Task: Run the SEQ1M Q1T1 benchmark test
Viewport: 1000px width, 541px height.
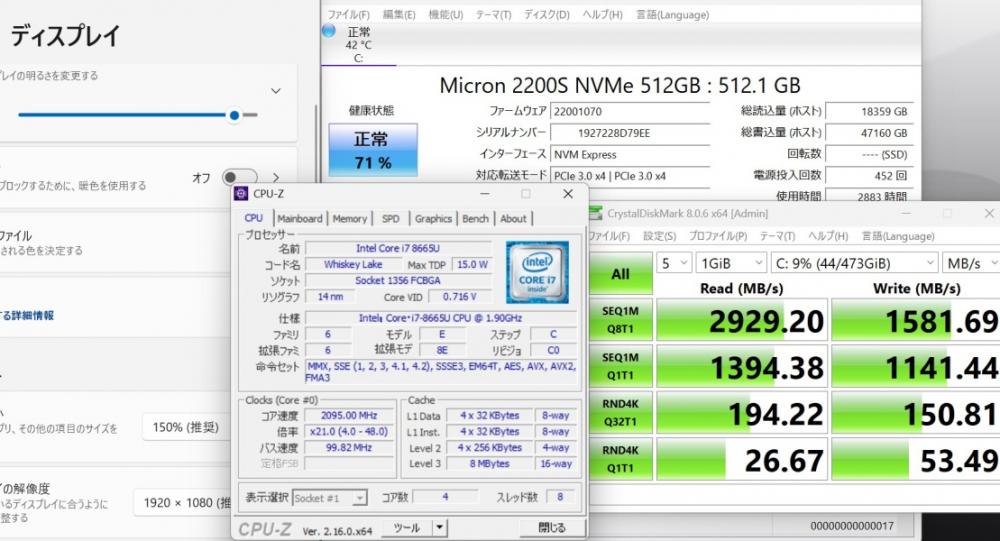Action: click(620, 366)
